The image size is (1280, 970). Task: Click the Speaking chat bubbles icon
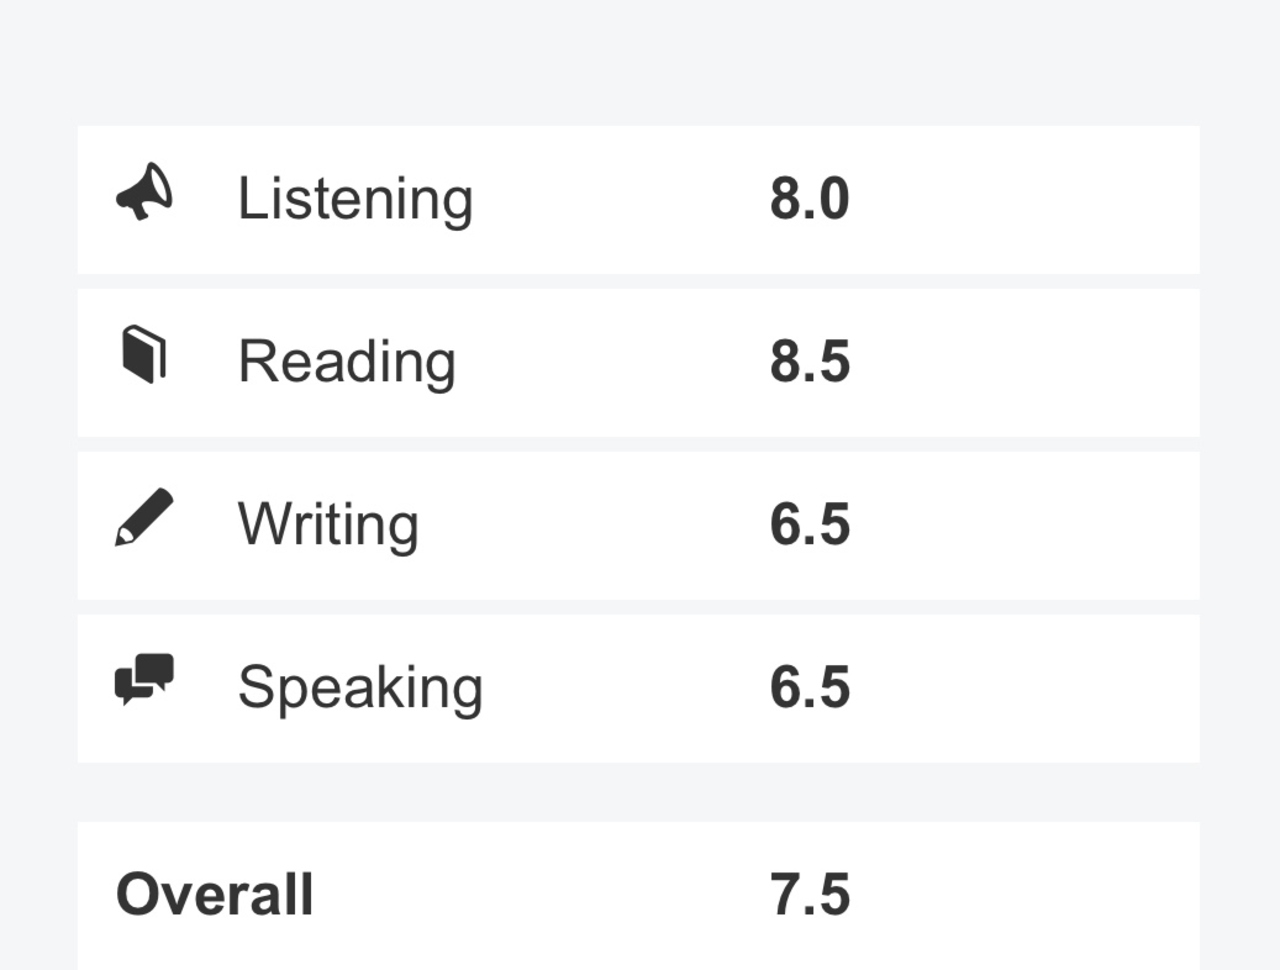tap(144, 680)
